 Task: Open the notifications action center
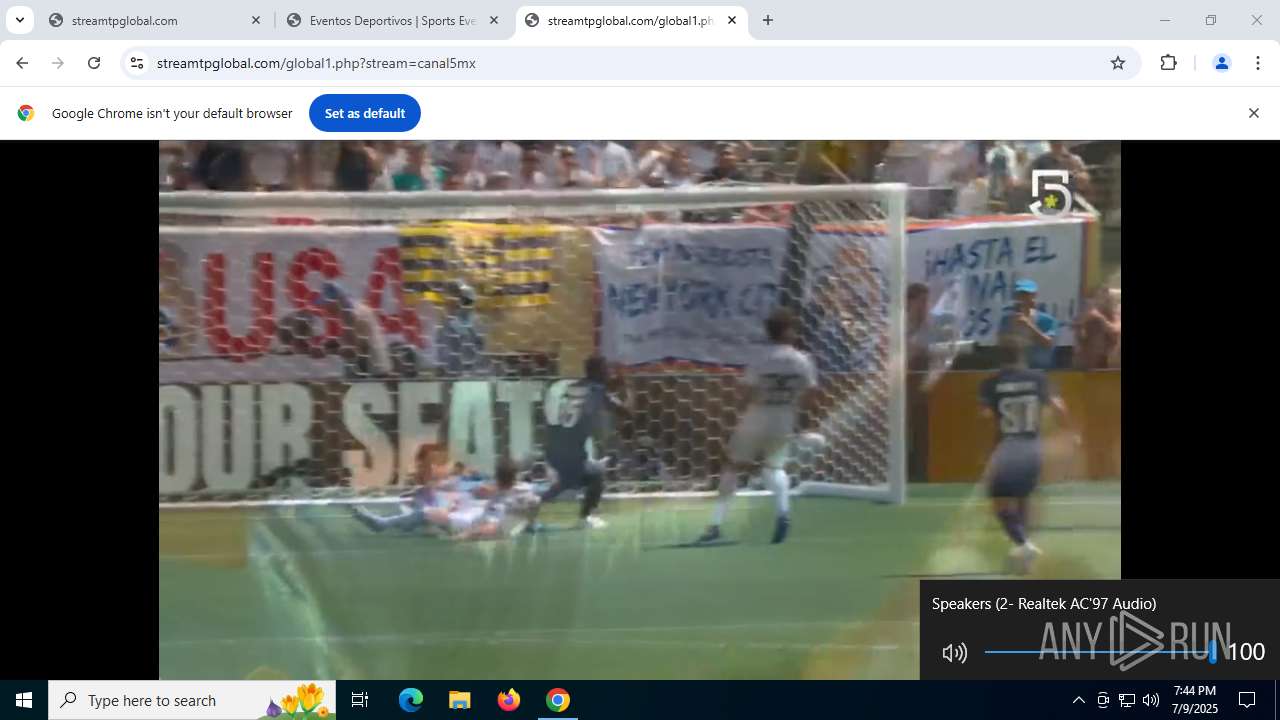[1247, 700]
